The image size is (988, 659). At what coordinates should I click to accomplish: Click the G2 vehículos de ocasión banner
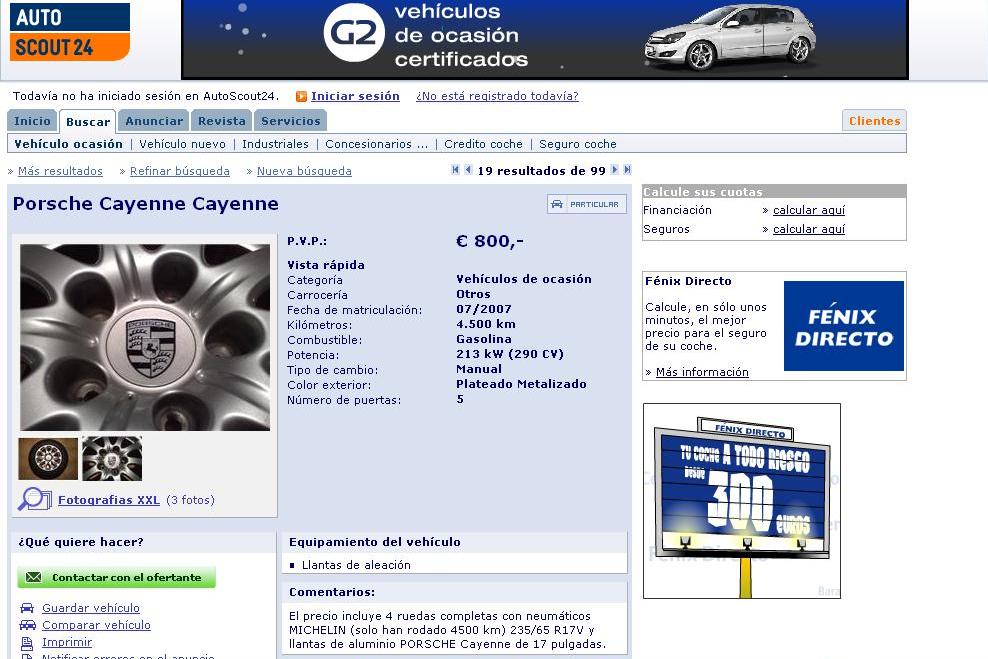(544, 39)
